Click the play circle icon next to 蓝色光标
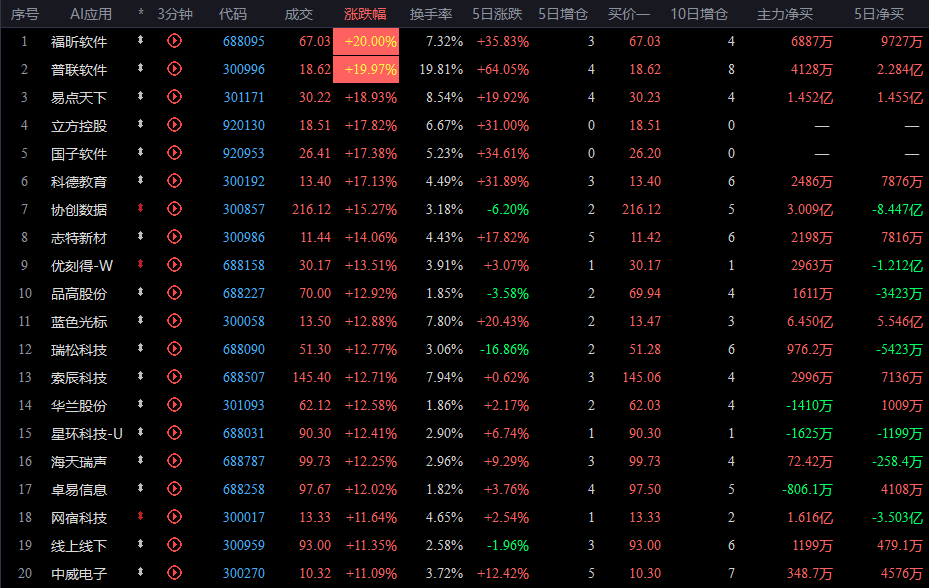 pos(174,321)
